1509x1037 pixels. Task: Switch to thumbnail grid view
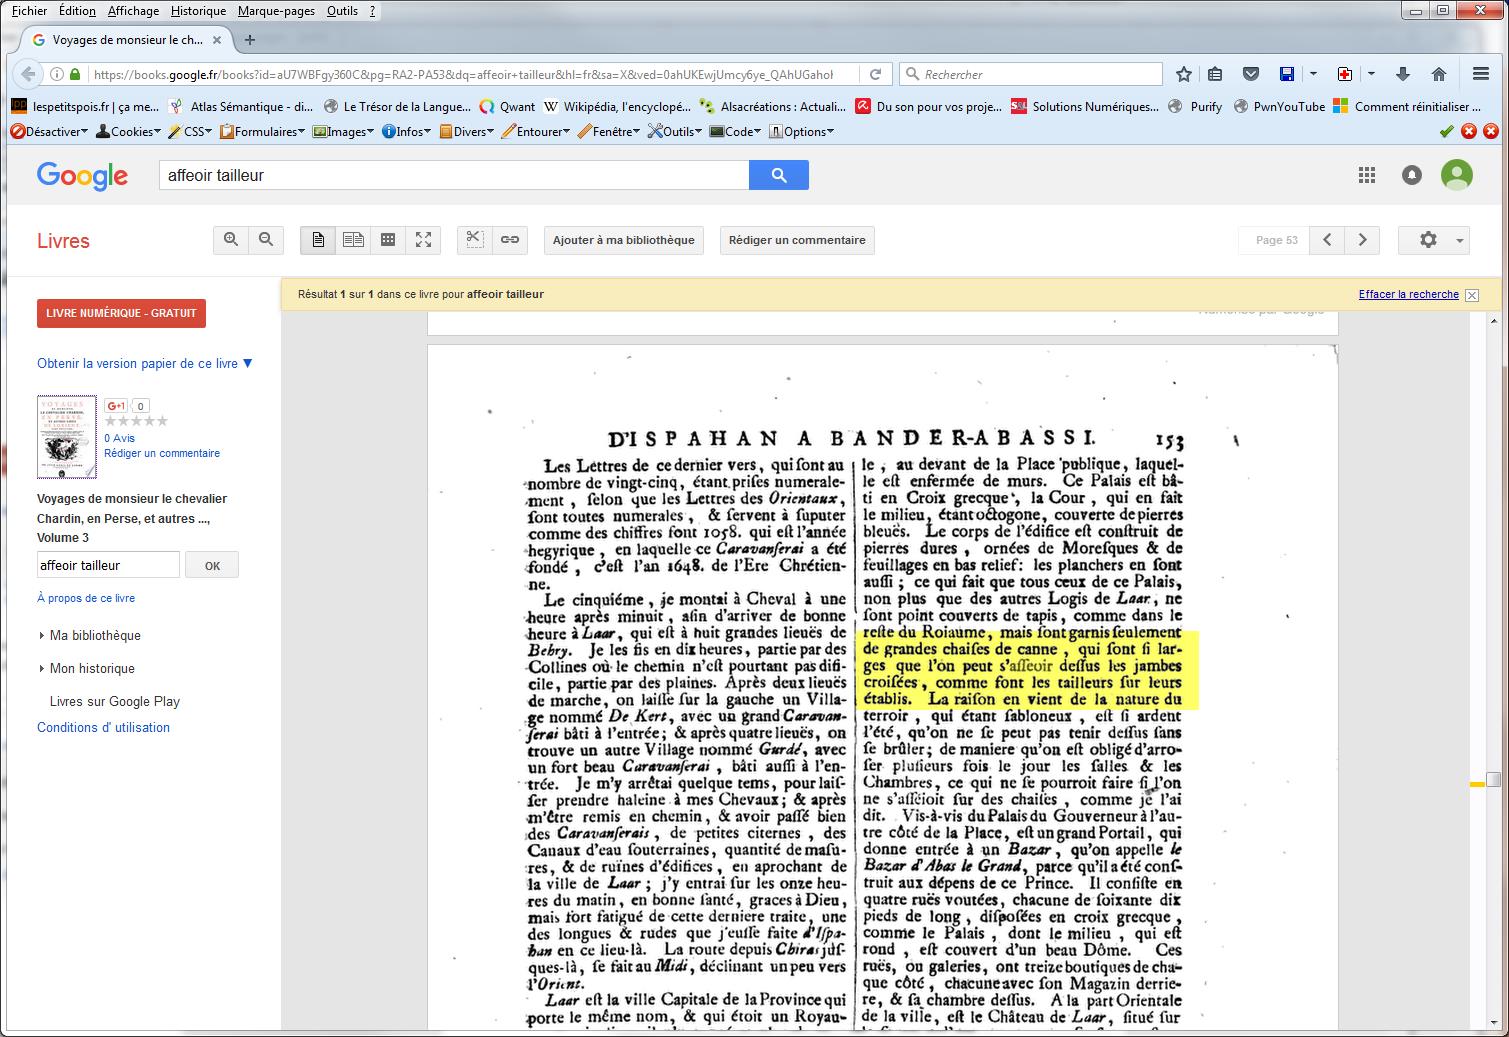[388, 240]
